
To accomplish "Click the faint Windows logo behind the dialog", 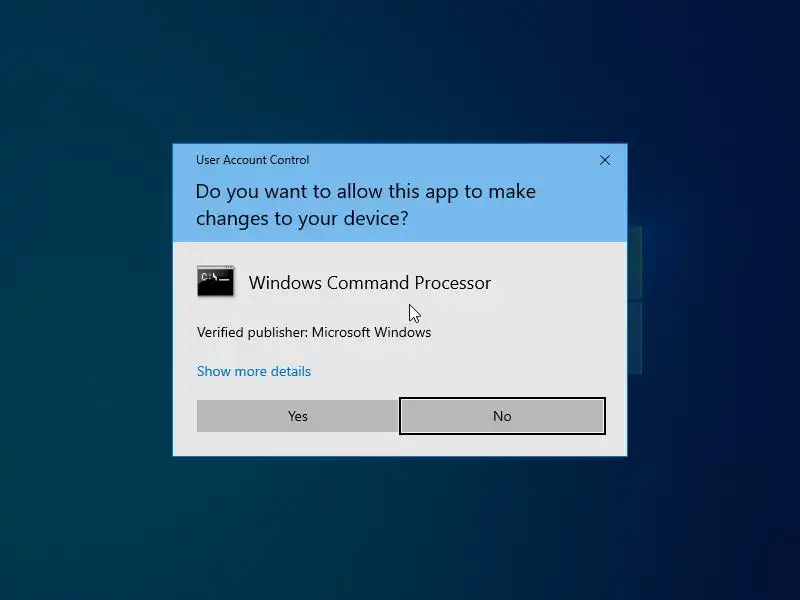I will tap(635, 300).
